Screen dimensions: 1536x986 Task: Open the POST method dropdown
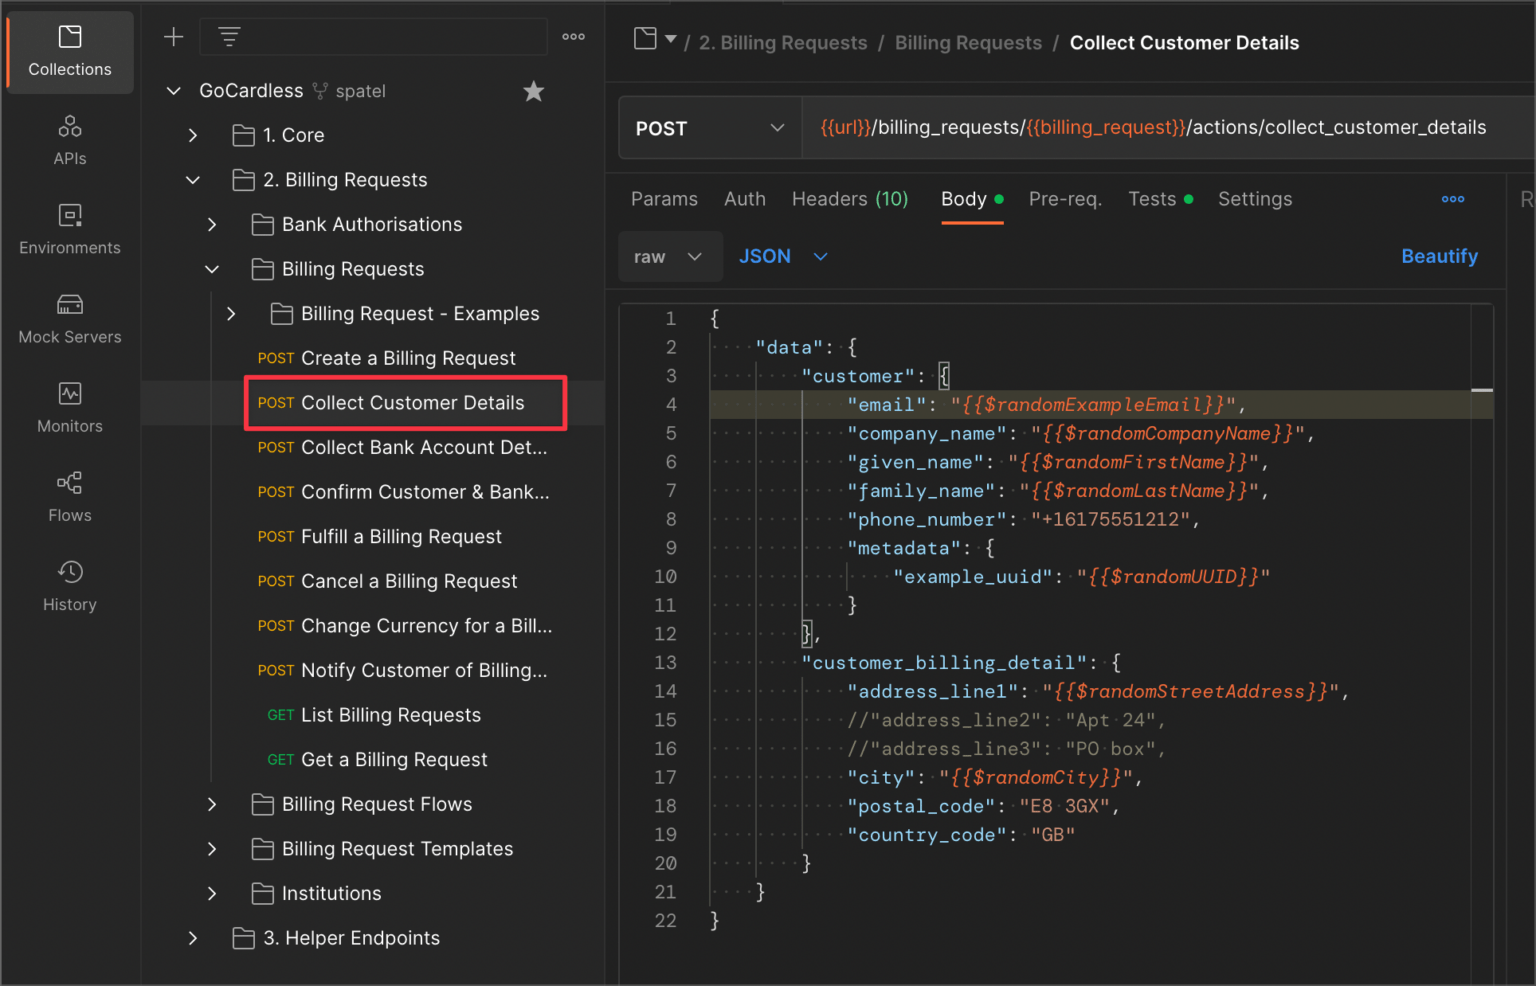pos(710,128)
